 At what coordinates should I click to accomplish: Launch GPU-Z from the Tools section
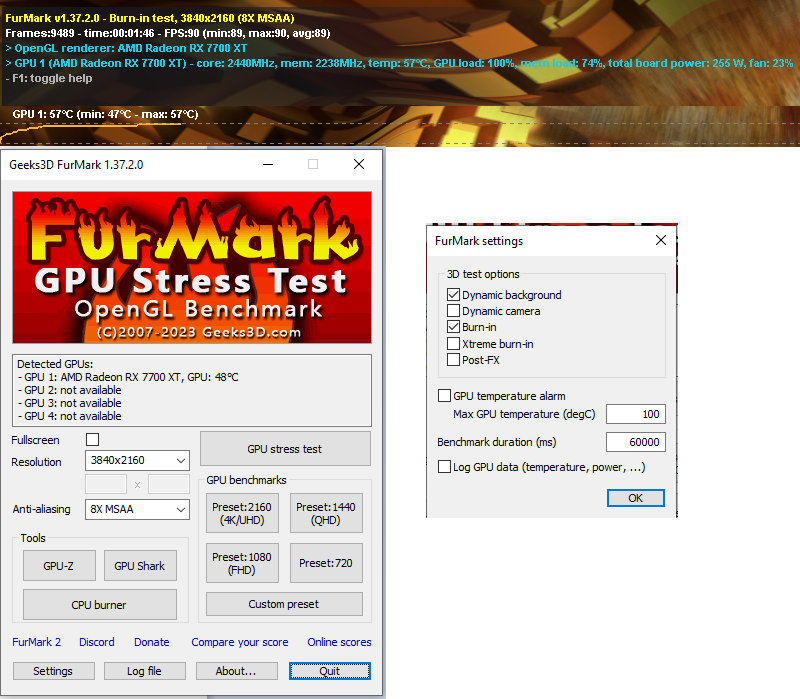tap(58, 565)
